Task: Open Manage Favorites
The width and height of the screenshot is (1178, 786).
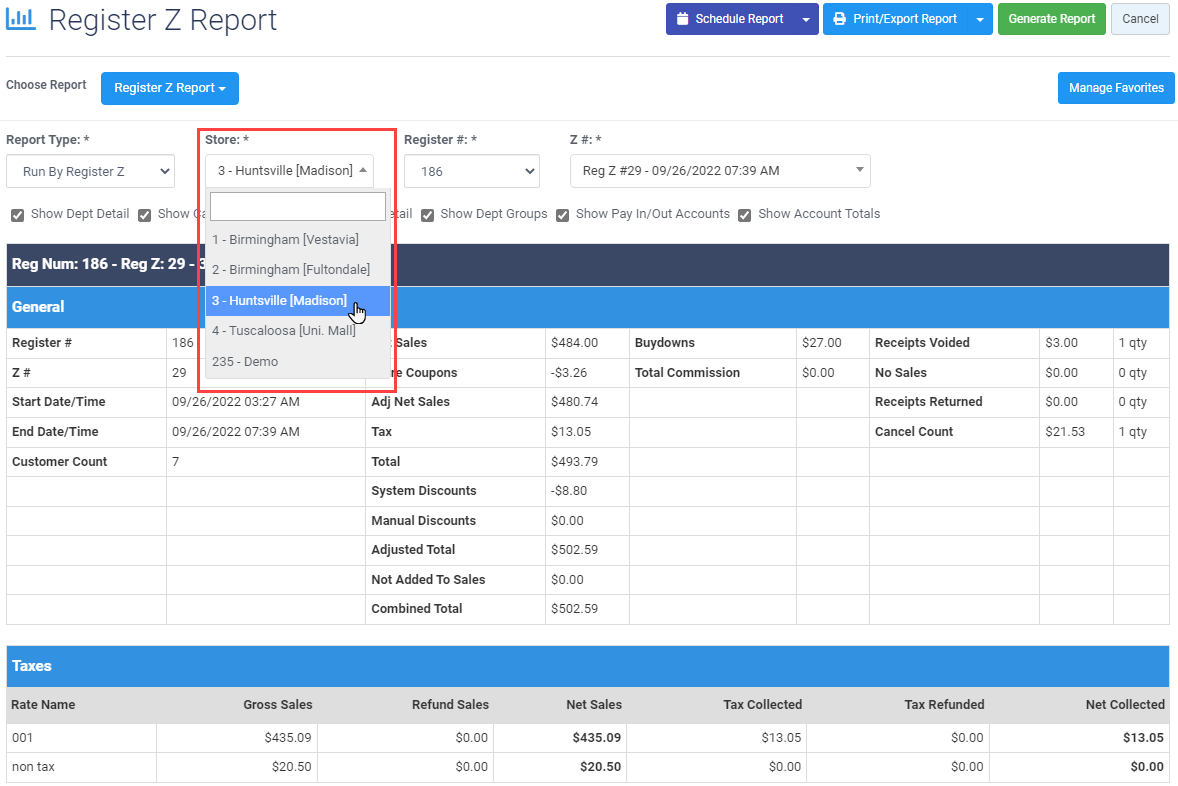Action: click(x=1116, y=88)
